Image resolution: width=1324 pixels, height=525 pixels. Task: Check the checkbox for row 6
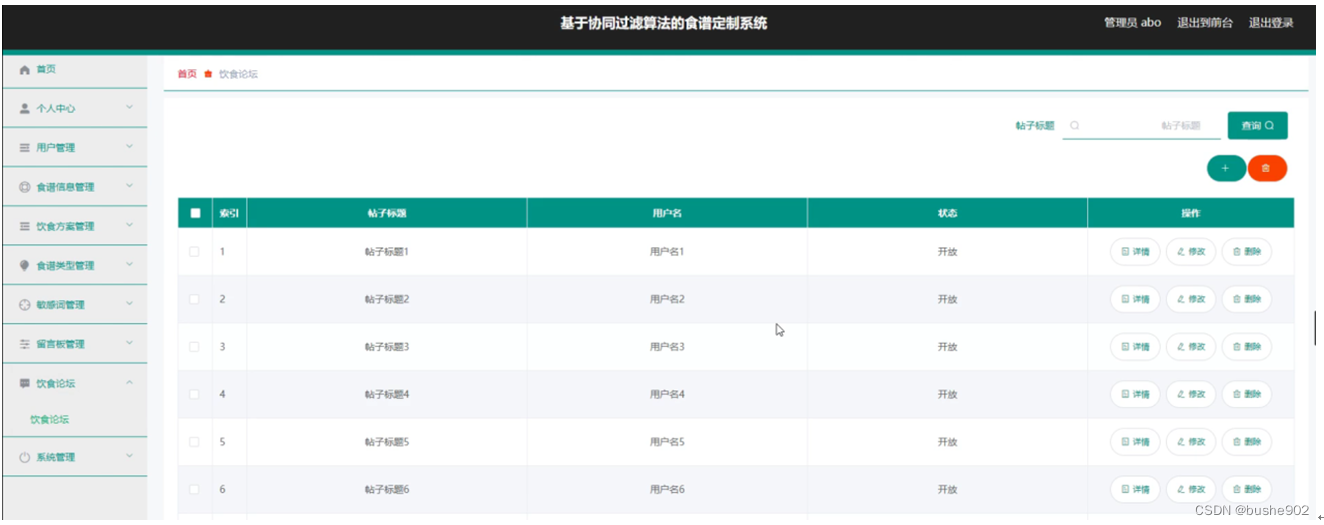[195, 489]
